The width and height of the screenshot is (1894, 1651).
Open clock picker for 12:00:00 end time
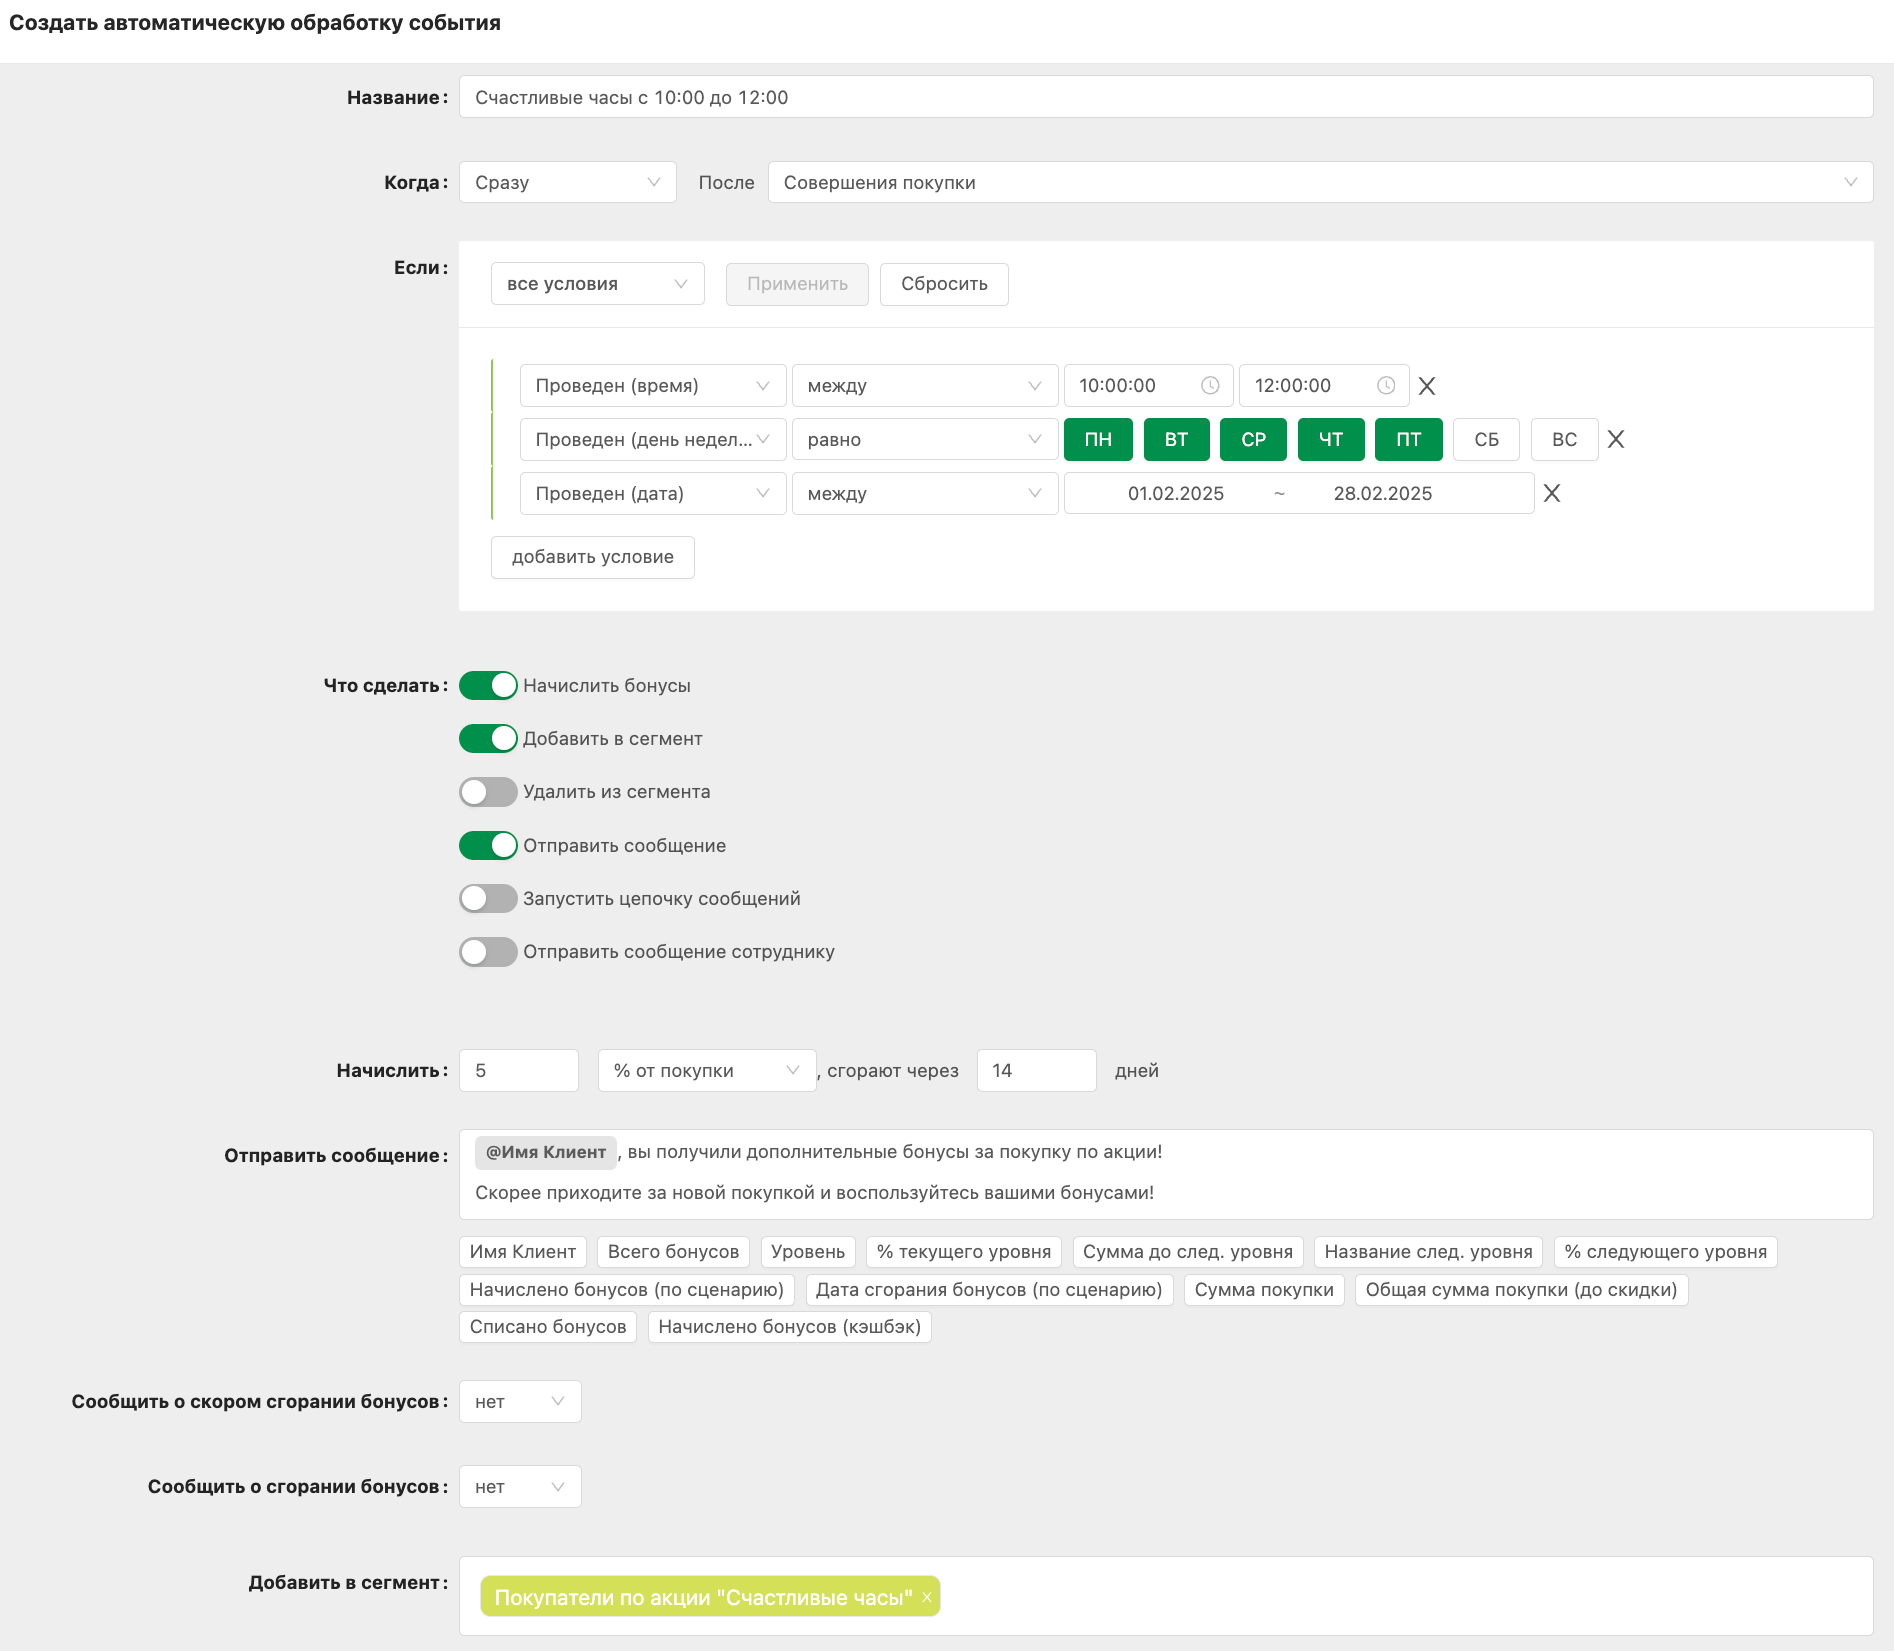1385,386
